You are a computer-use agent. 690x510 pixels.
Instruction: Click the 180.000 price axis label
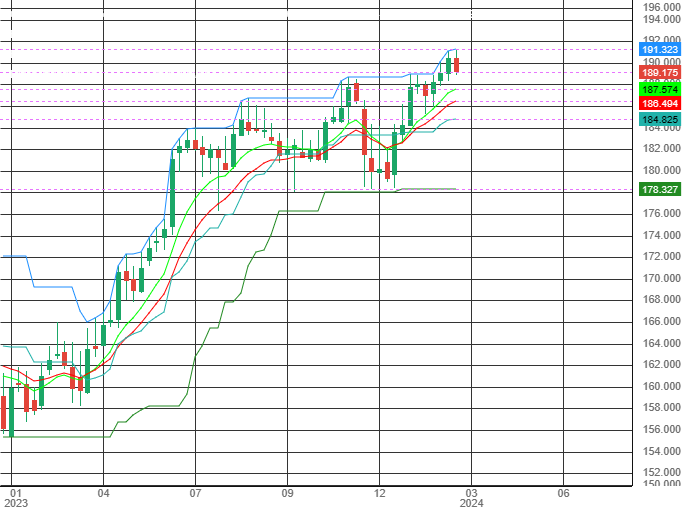(x=661, y=170)
